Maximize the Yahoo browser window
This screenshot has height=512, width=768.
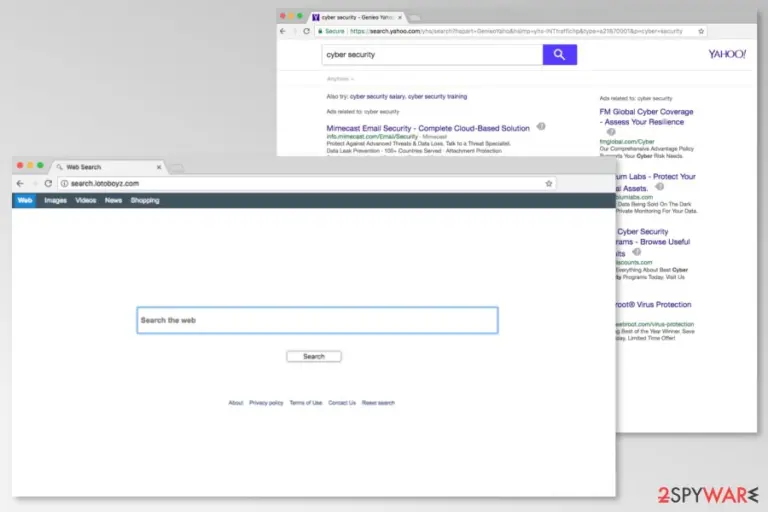[300, 16]
